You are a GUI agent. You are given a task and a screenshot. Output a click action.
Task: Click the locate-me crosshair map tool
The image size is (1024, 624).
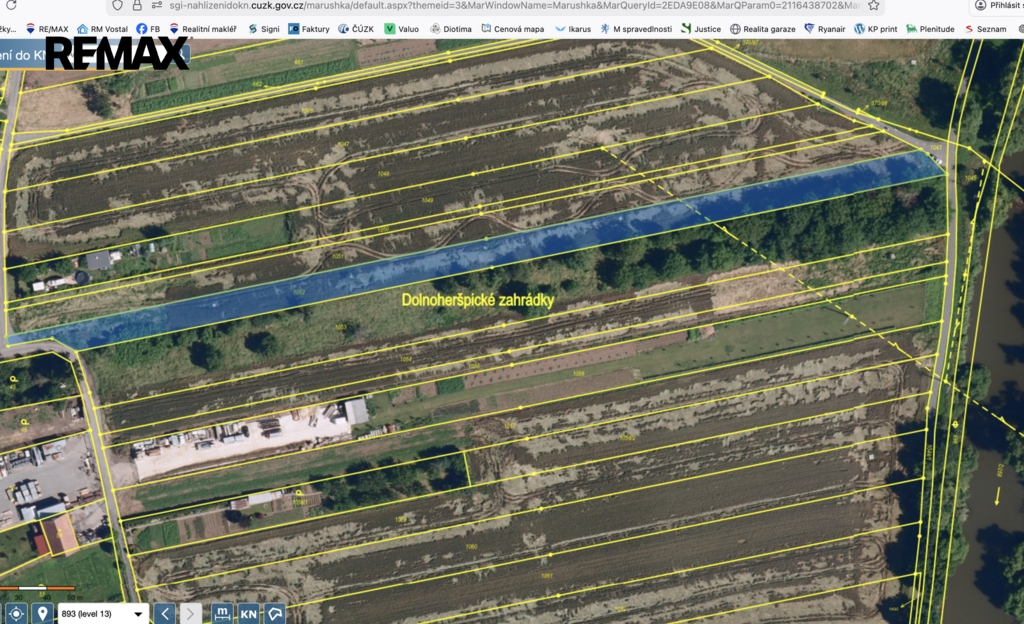click(16, 614)
